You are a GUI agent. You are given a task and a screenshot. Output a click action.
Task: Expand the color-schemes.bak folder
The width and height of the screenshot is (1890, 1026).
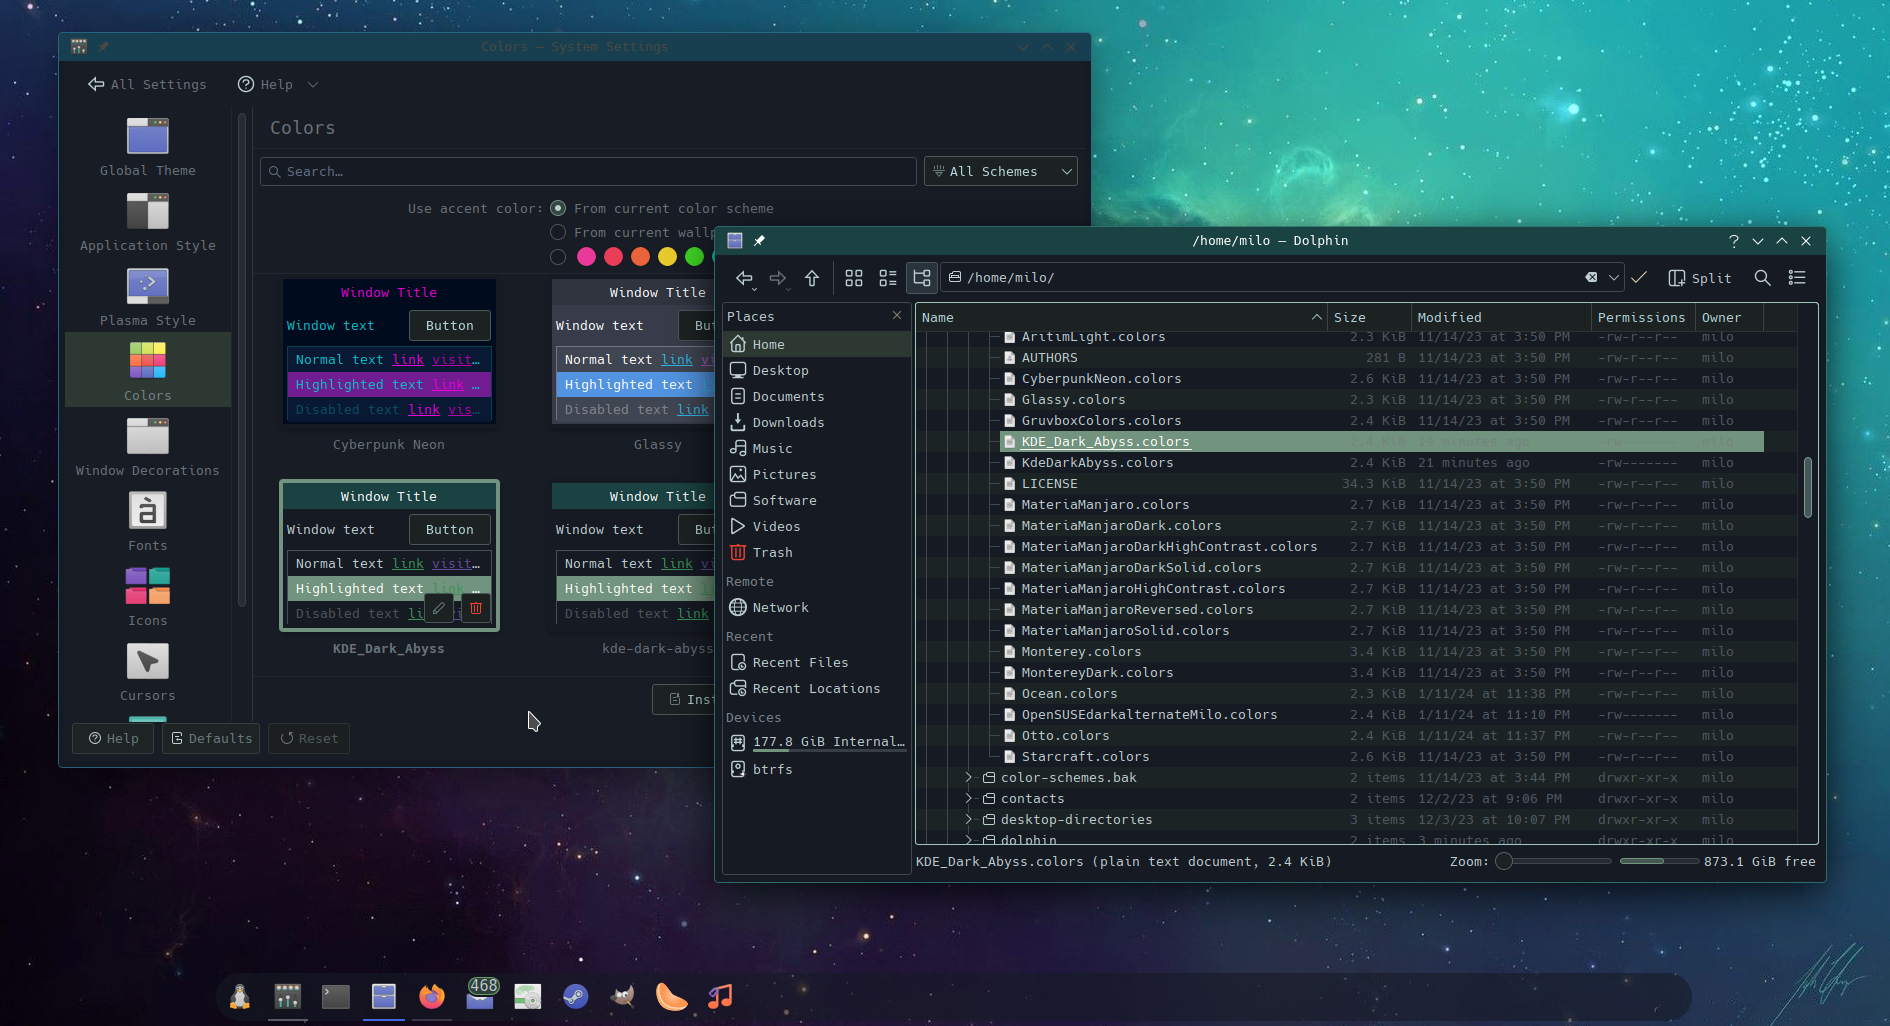[x=968, y=777]
